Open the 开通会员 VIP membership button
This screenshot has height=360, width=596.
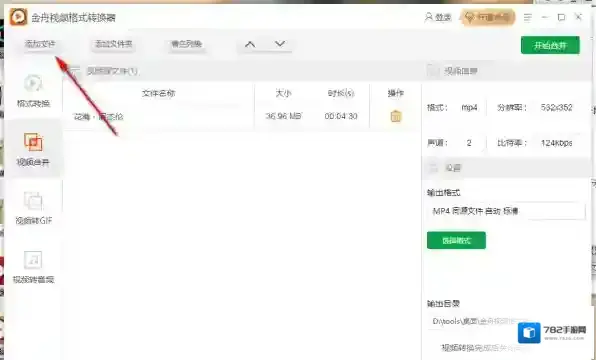(488, 17)
